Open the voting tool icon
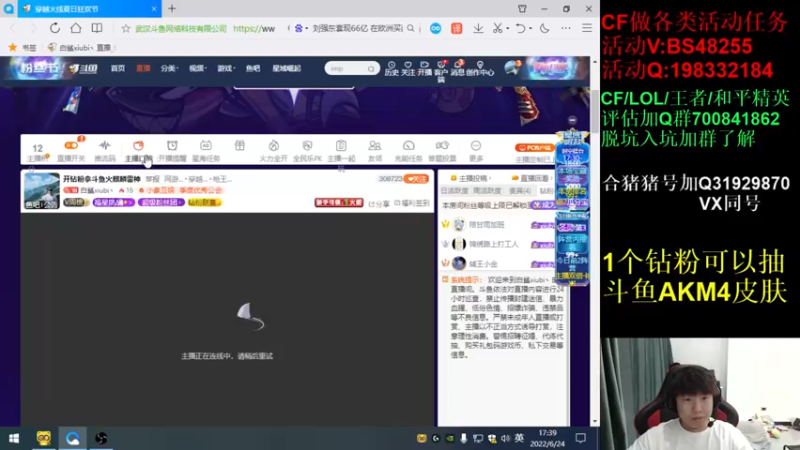Viewport: 800px width, 450px height. click(442, 151)
